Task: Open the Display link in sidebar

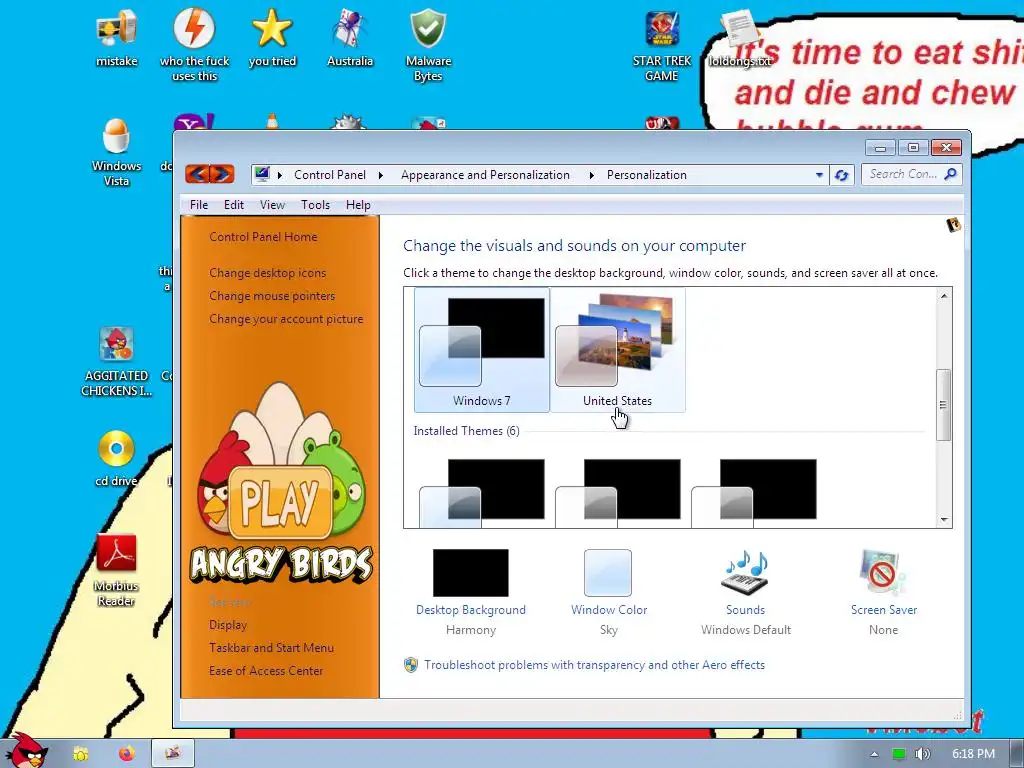Action: coord(228,625)
